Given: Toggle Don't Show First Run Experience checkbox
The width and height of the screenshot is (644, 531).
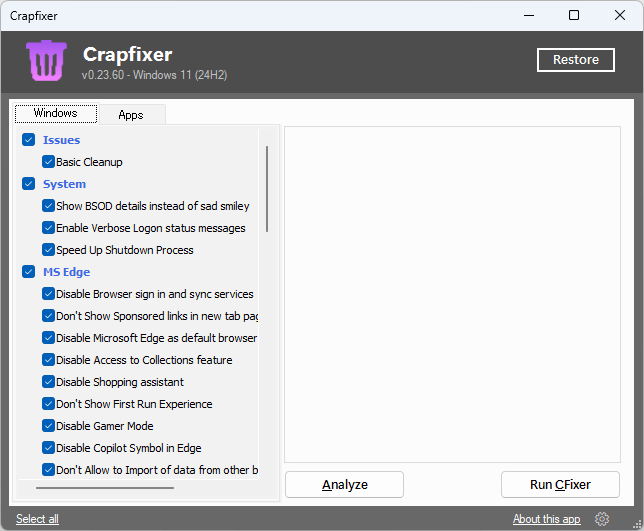Looking at the screenshot, I should [x=48, y=404].
